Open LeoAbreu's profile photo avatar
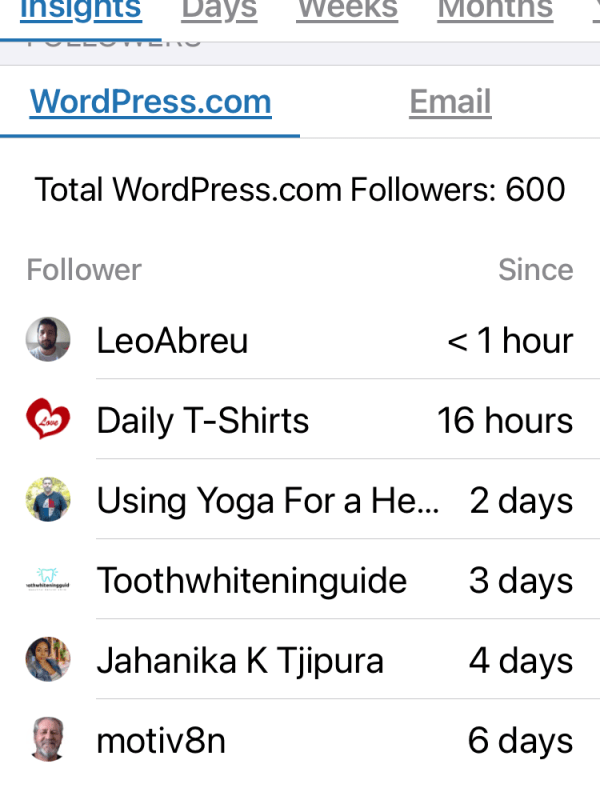 coord(48,340)
